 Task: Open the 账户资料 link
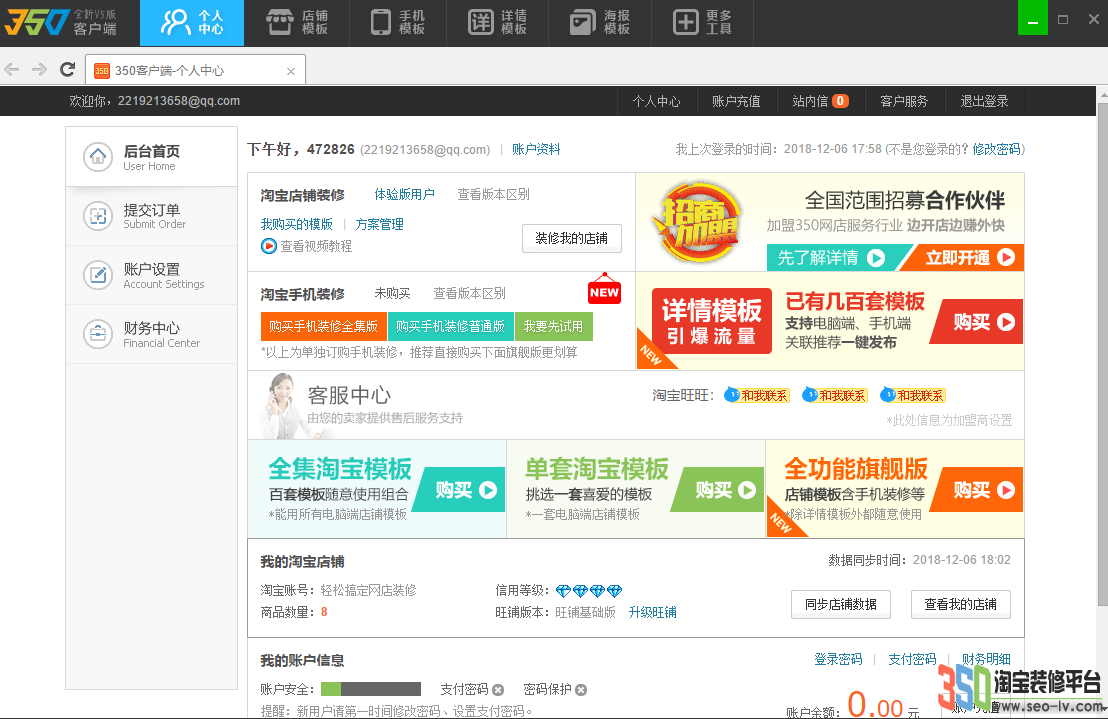tap(536, 149)
